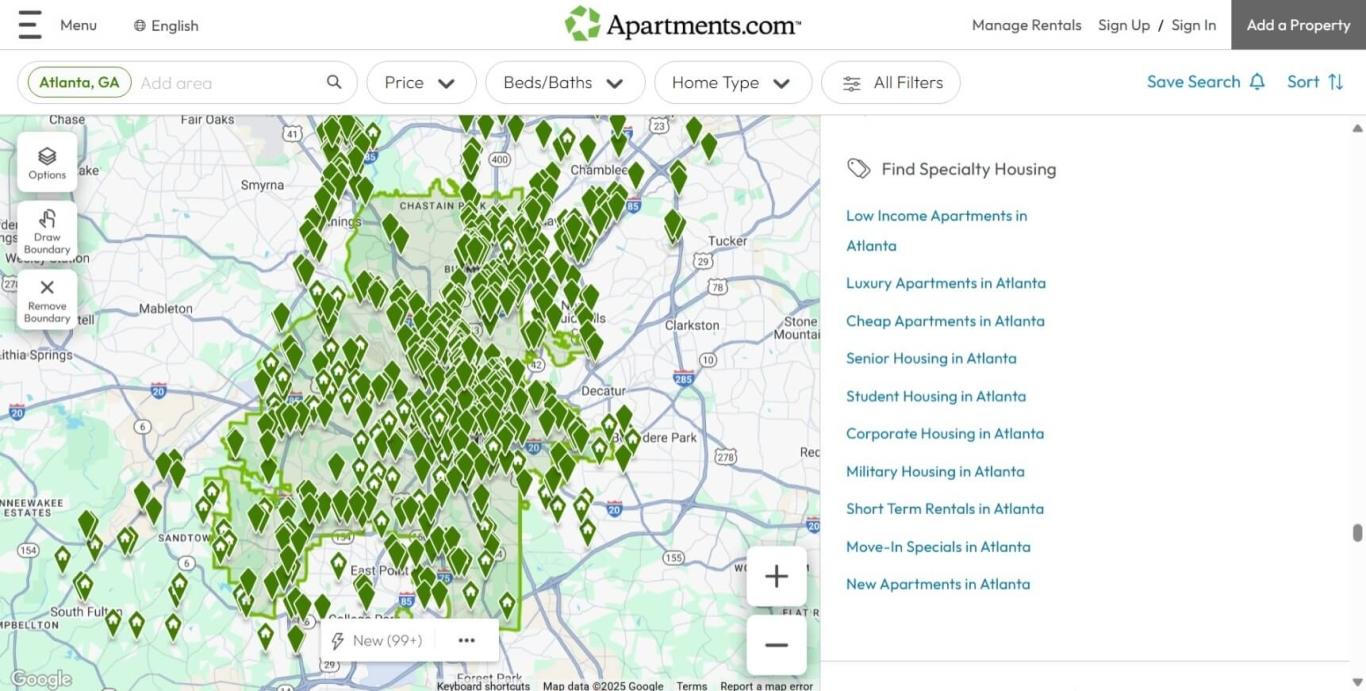Open Manage Rentals in header
Image resolution: width=1366 pixels, height=691 pixels.
[x=1026, y=25]
